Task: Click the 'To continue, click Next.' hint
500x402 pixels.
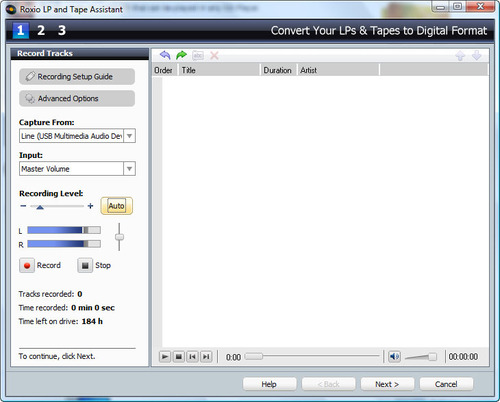Action: coord(57,356)
